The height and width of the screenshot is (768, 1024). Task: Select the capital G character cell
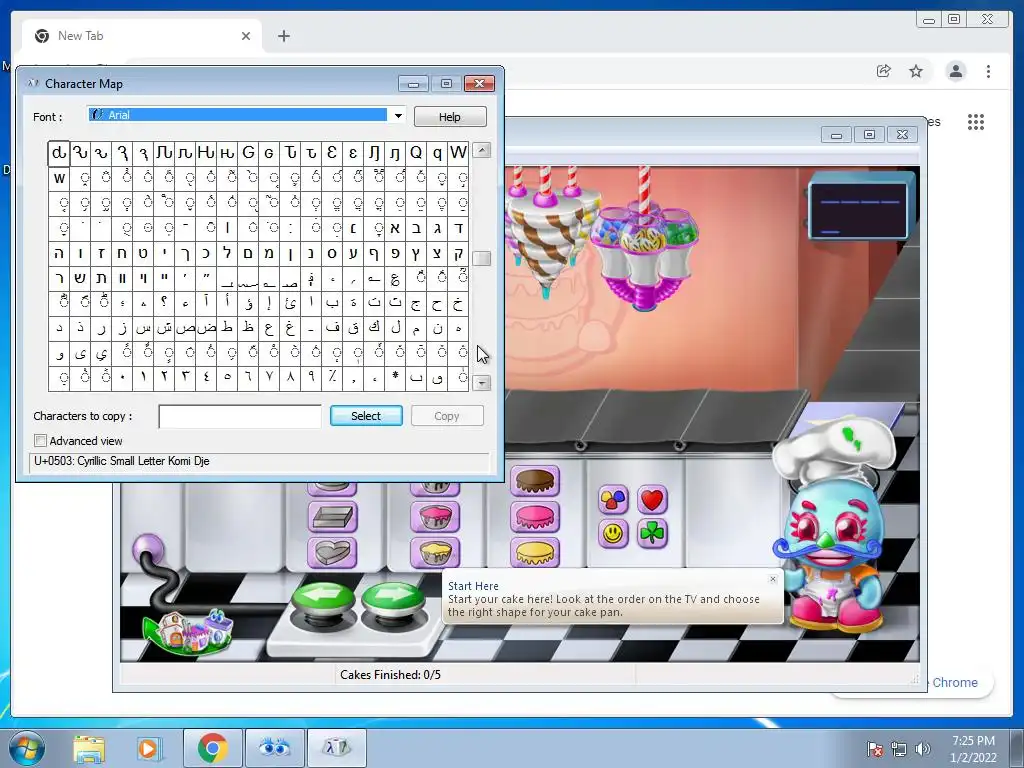pyautogui.click(x=248, y=153)
